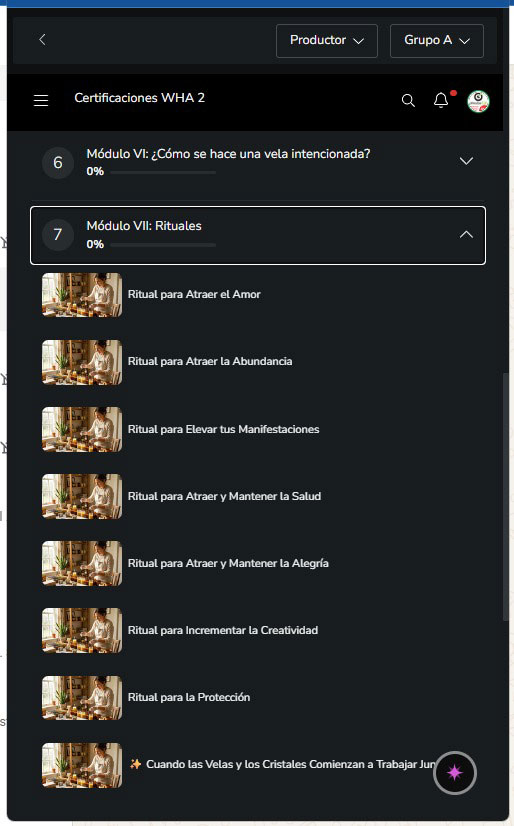Screen dimensions: 514x826
Task: Open the purple sparkle assistant button
Action: pyautogui.click(x=454, y=773)
